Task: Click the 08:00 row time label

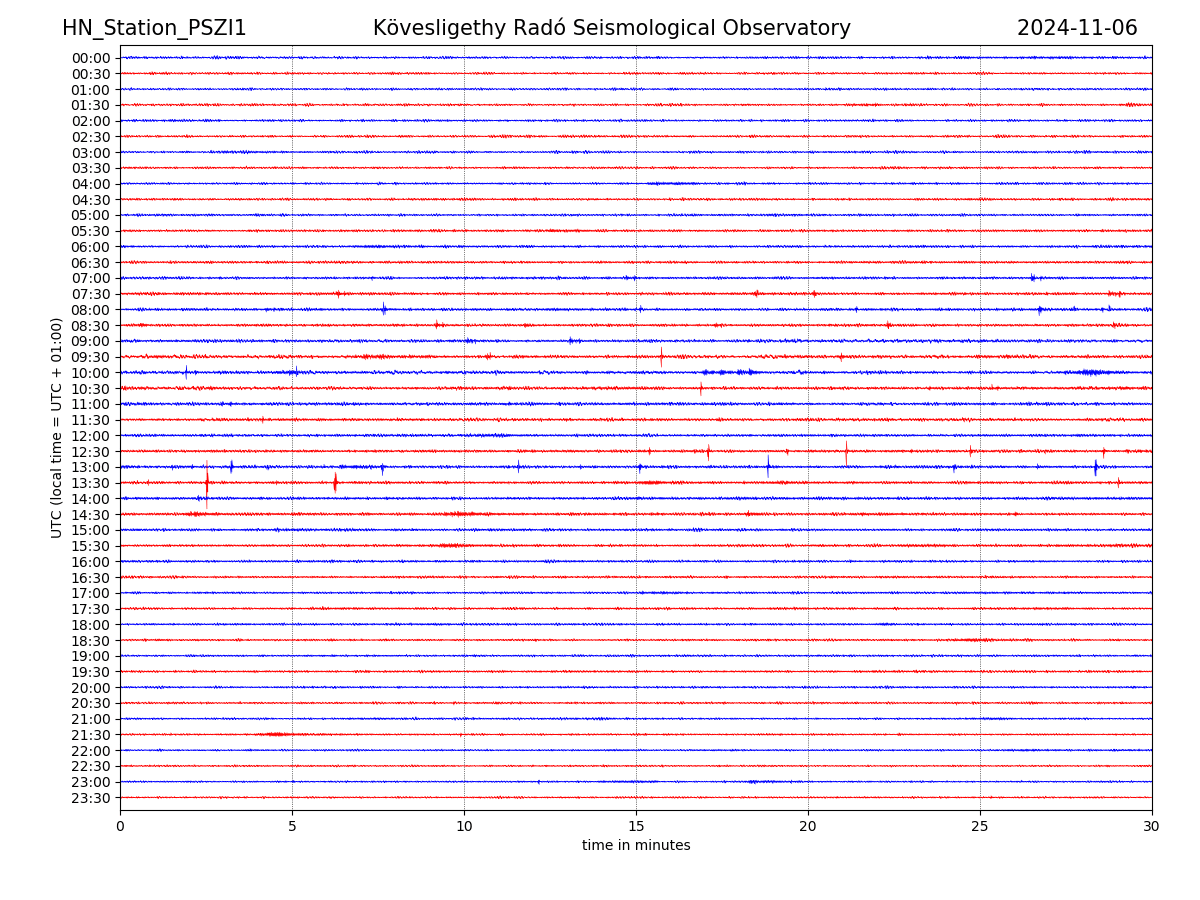Action: 90,310
